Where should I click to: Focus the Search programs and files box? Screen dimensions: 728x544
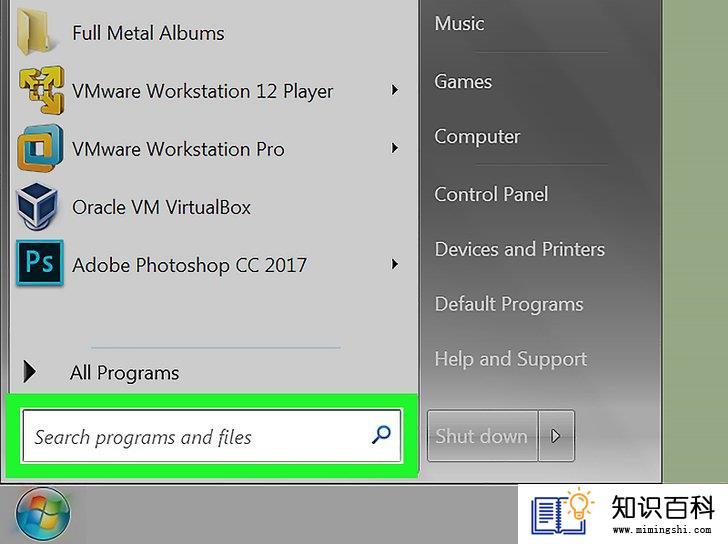click(212, 436)
